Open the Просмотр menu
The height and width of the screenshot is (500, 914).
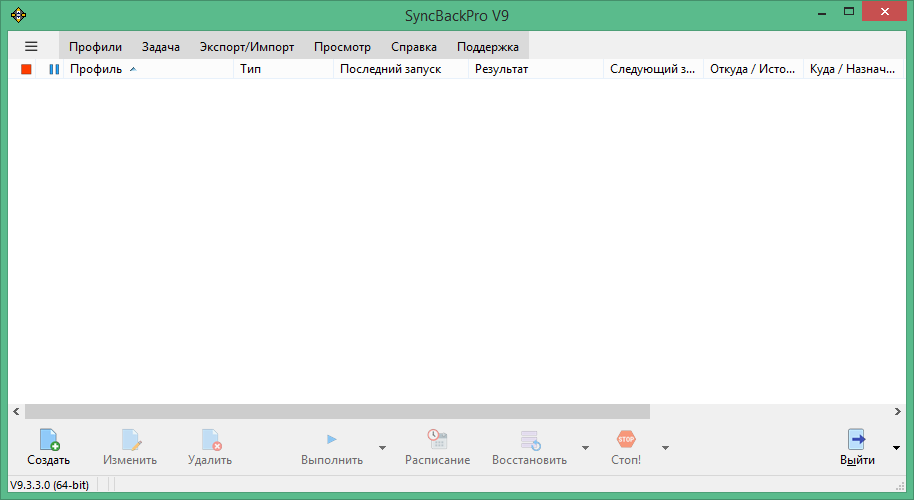point(342,47)
